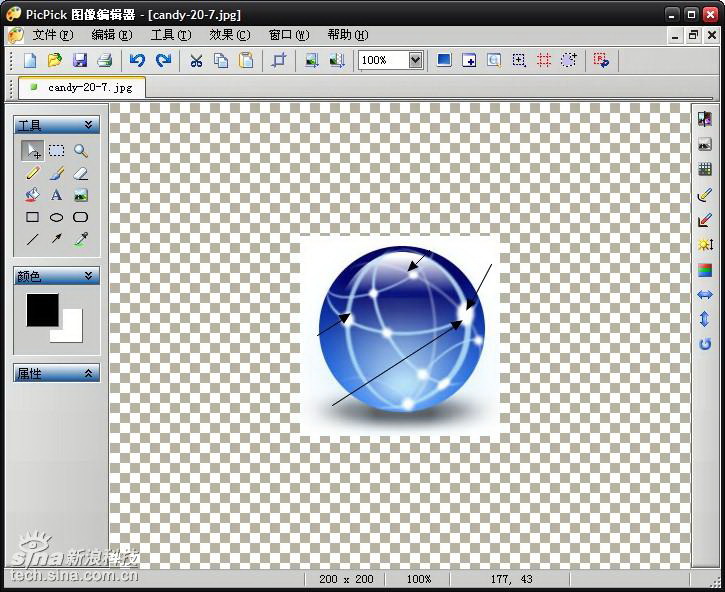Select the Pencil tool
Image resolution: width=725 pixels, height=592 pixels.
[32, 173]
